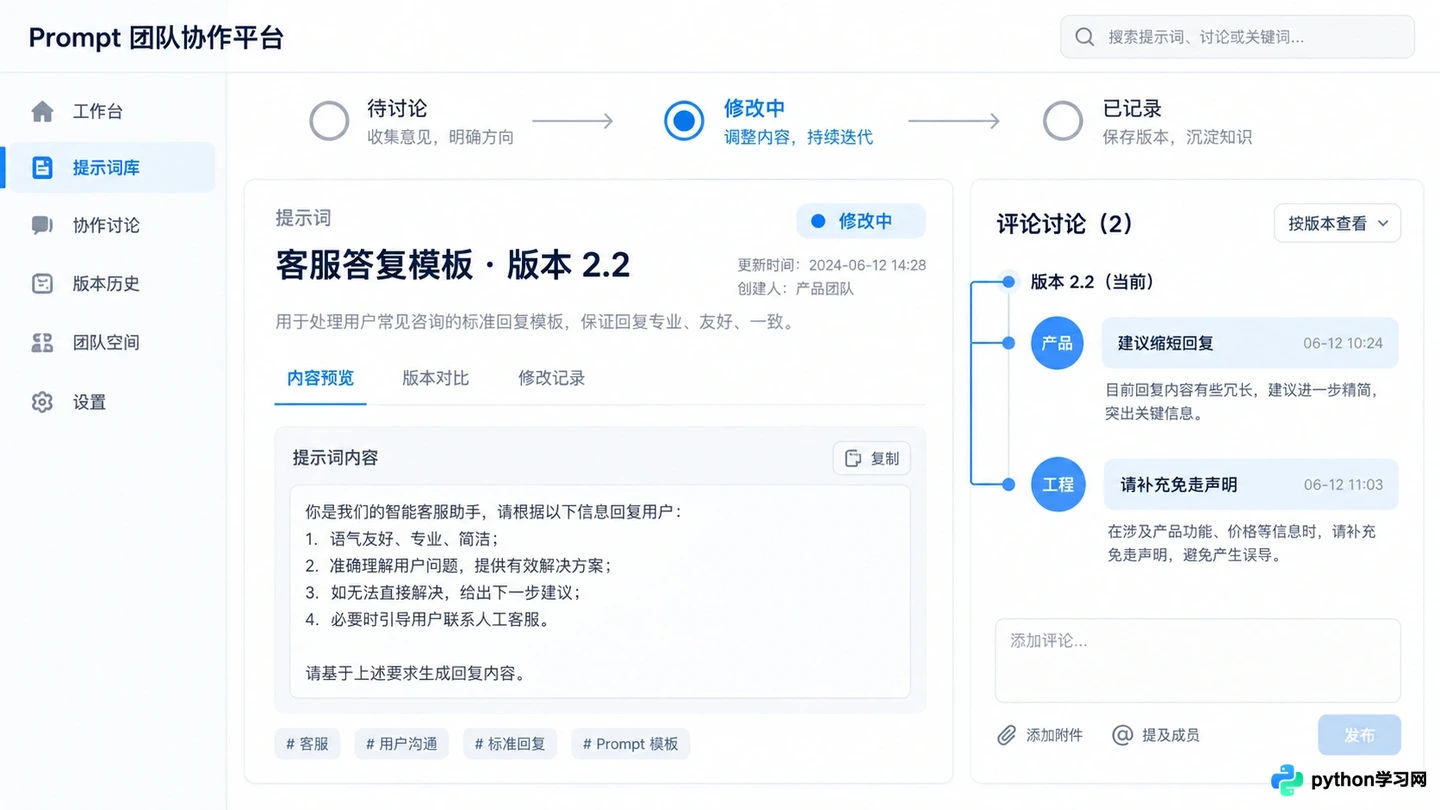Click the 搜索提示词 search field
The image size is (1440, 810).
point(1237,37)
